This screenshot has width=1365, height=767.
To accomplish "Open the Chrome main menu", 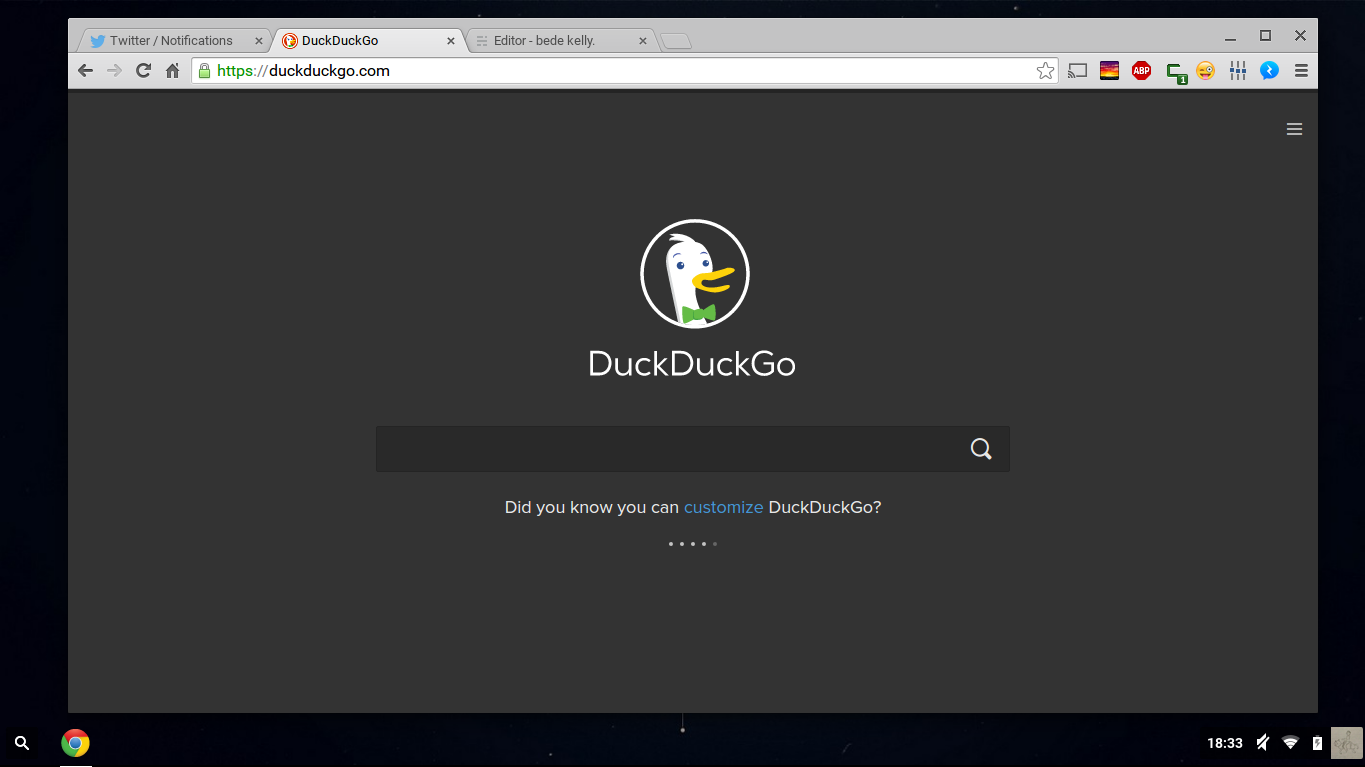I will click(x=1301, y=71).
